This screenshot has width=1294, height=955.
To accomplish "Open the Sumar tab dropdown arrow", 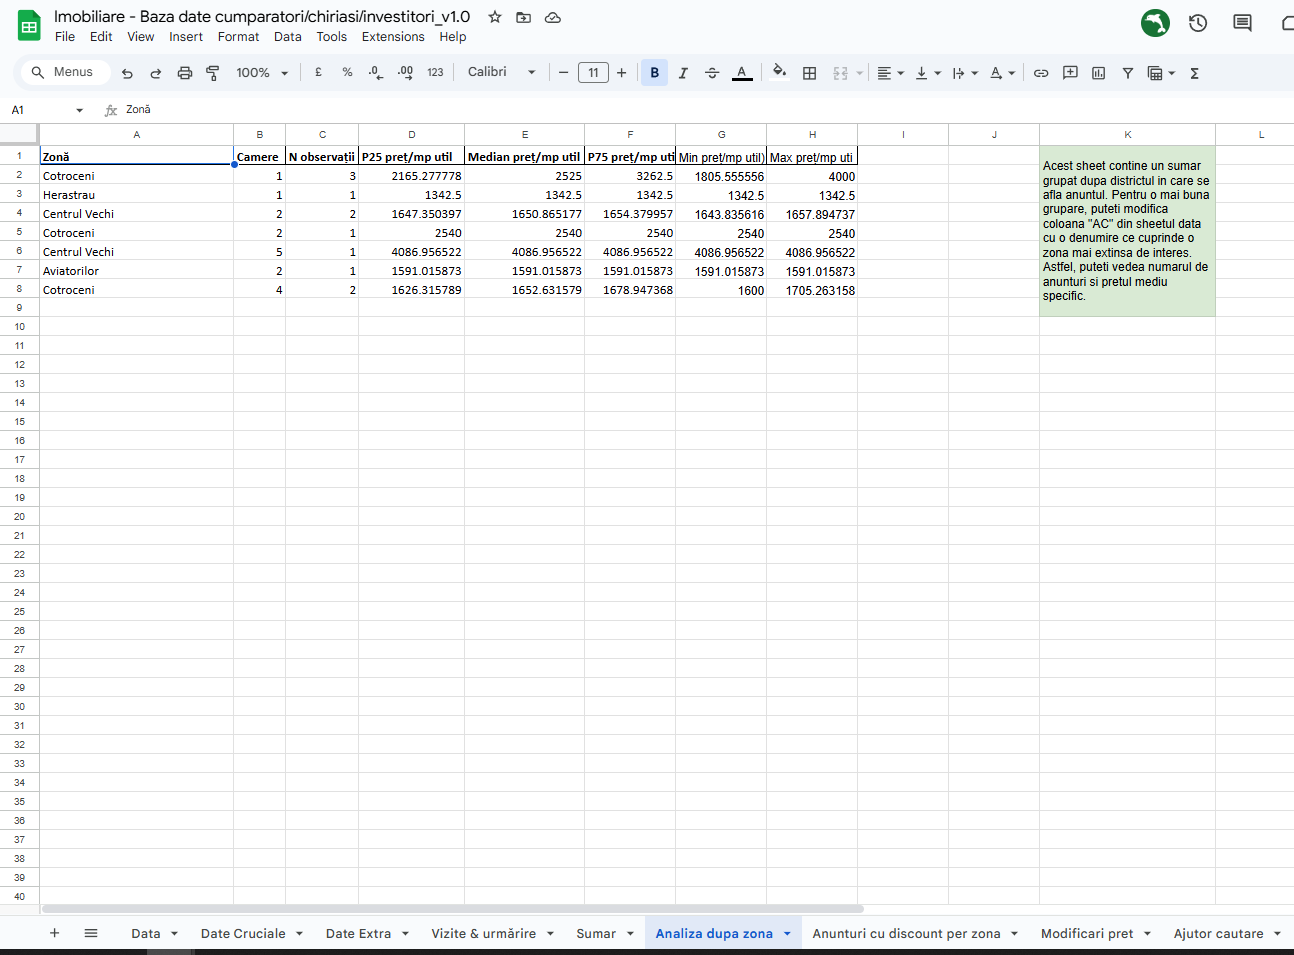I will [630, 934].
